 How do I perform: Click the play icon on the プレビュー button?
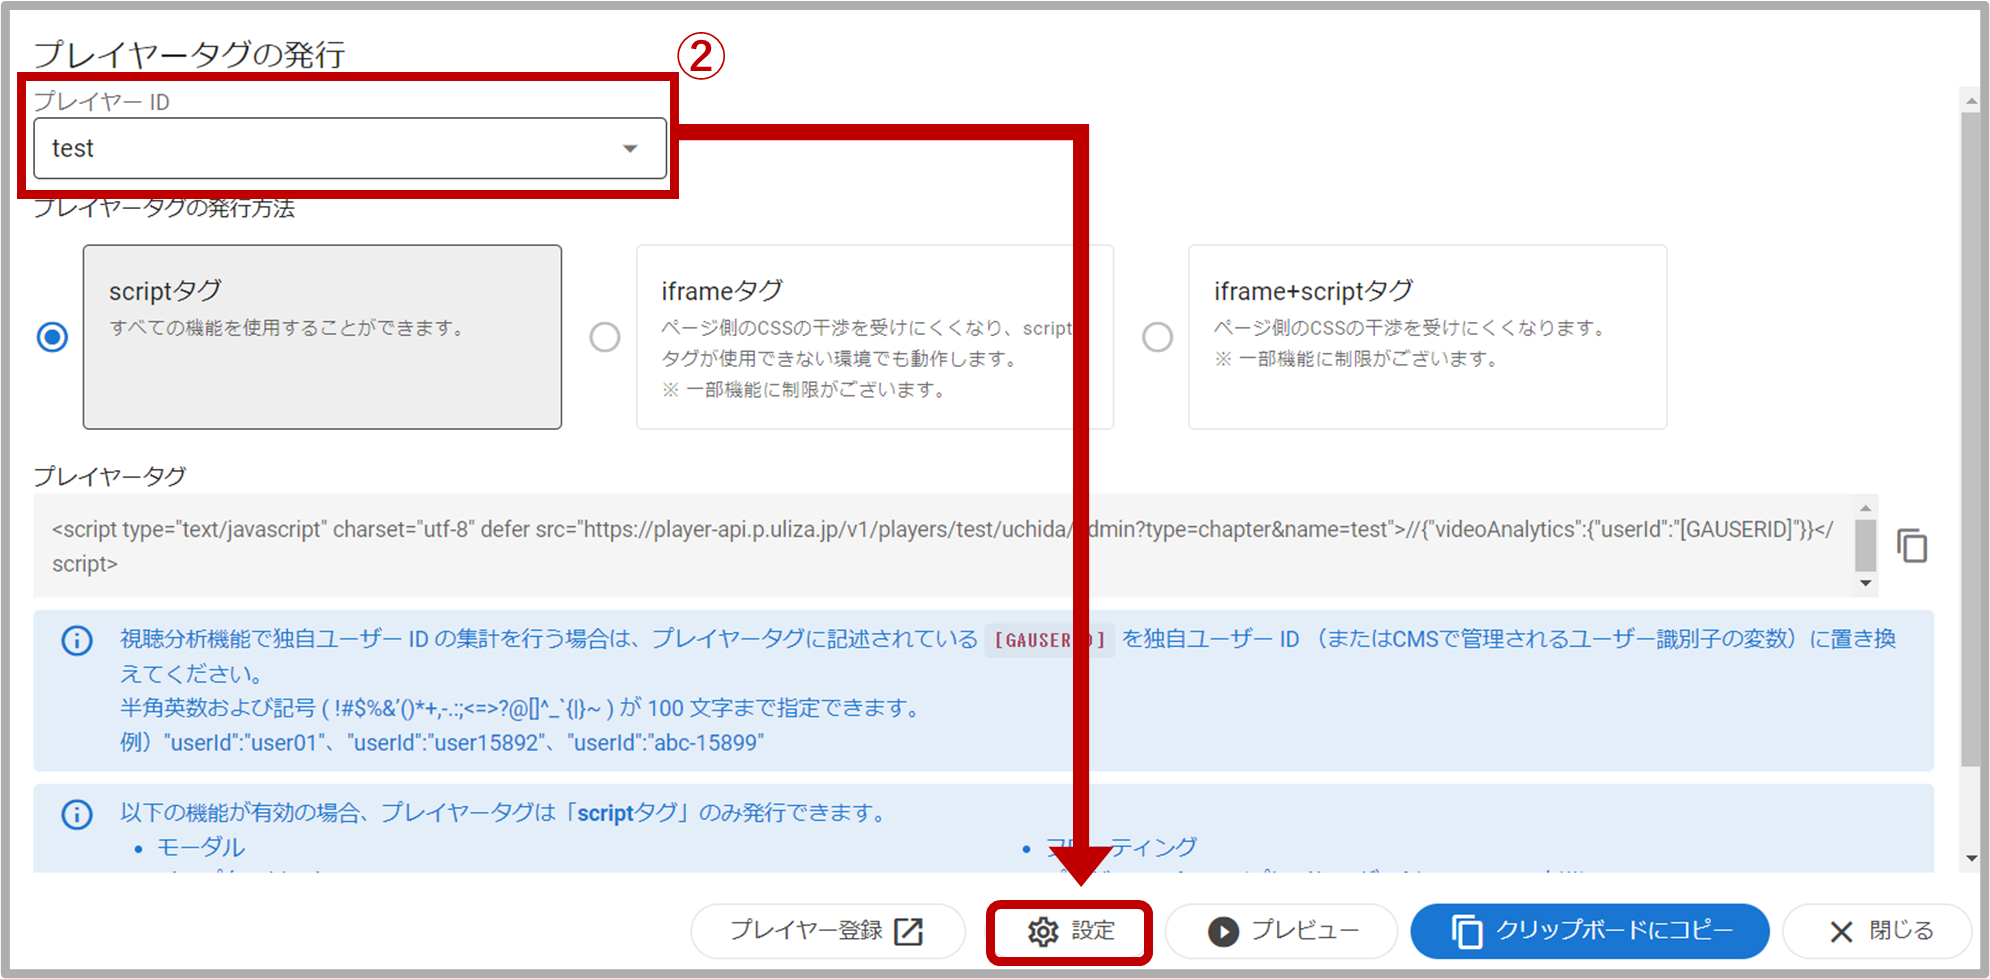1223,931
